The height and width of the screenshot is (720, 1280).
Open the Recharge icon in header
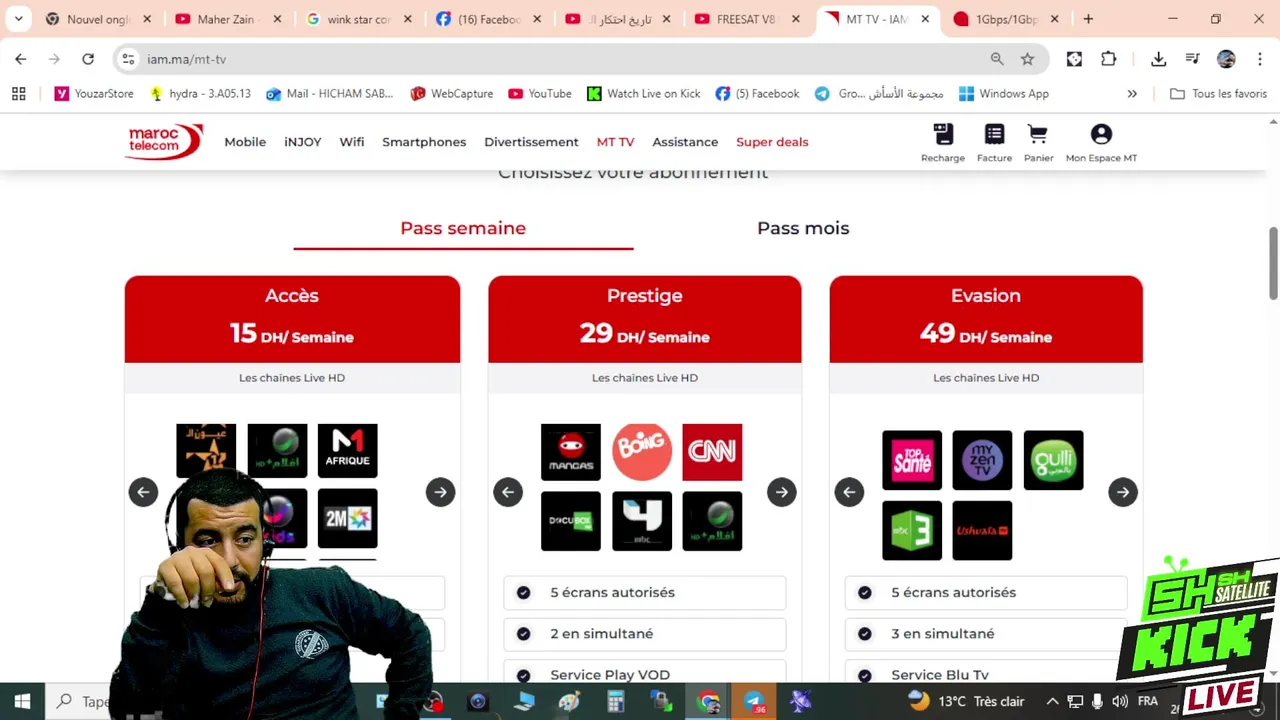click(x=943, y=142)
